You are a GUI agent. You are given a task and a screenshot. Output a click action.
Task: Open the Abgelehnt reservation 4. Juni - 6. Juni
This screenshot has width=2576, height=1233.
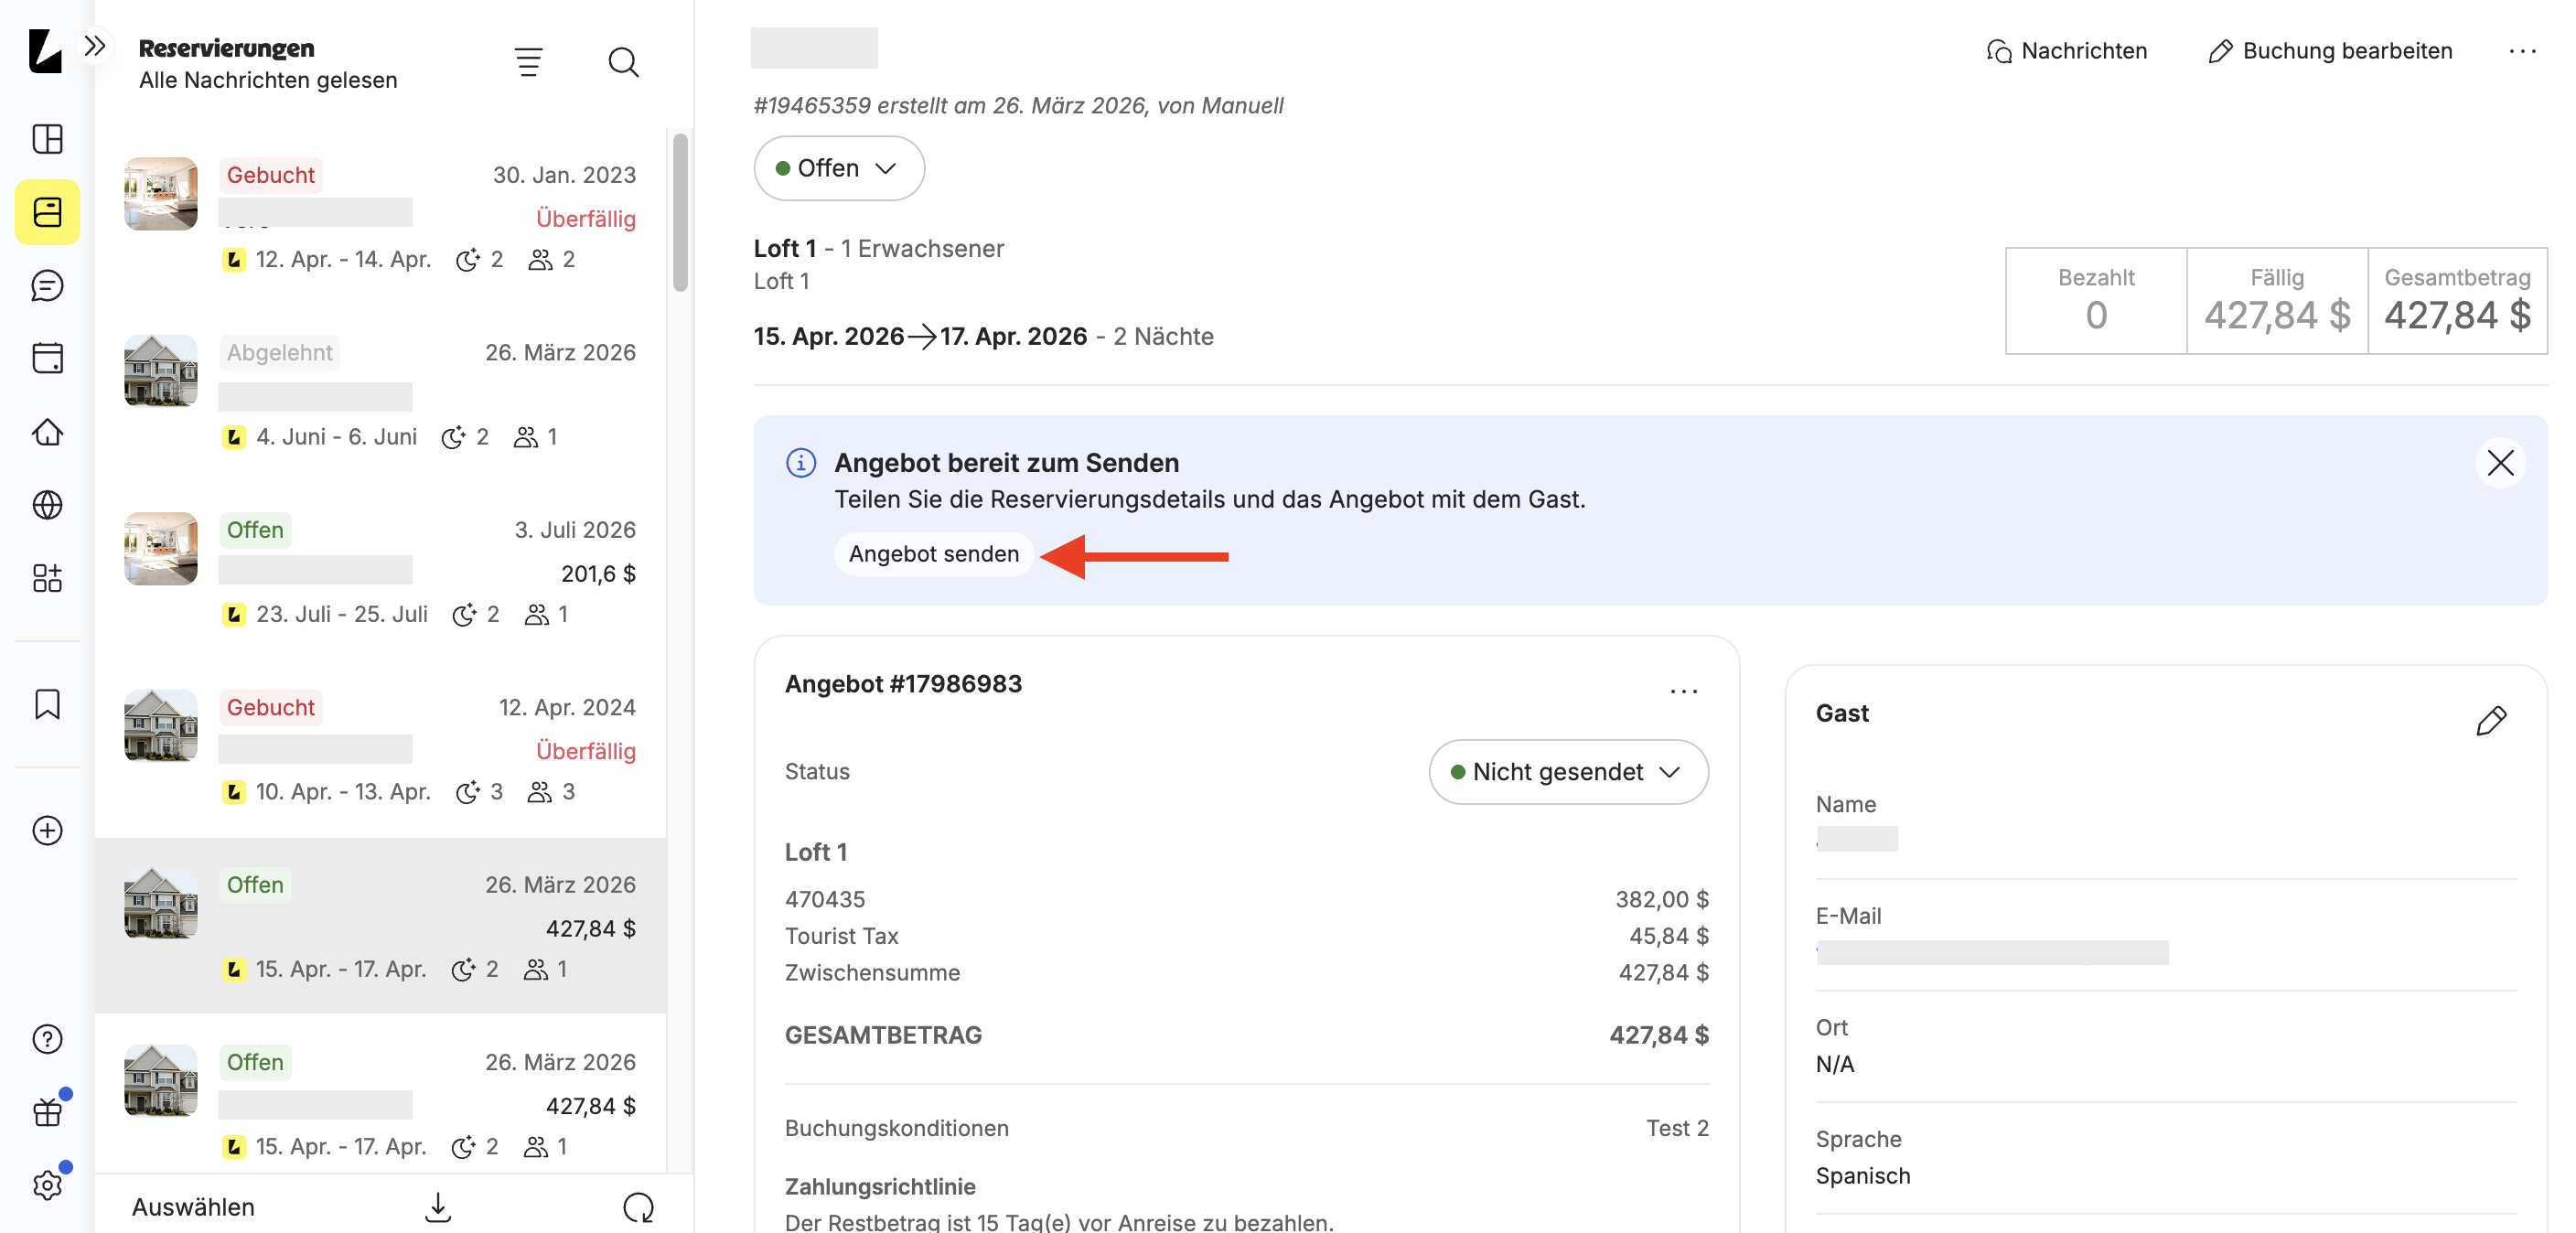380,395
